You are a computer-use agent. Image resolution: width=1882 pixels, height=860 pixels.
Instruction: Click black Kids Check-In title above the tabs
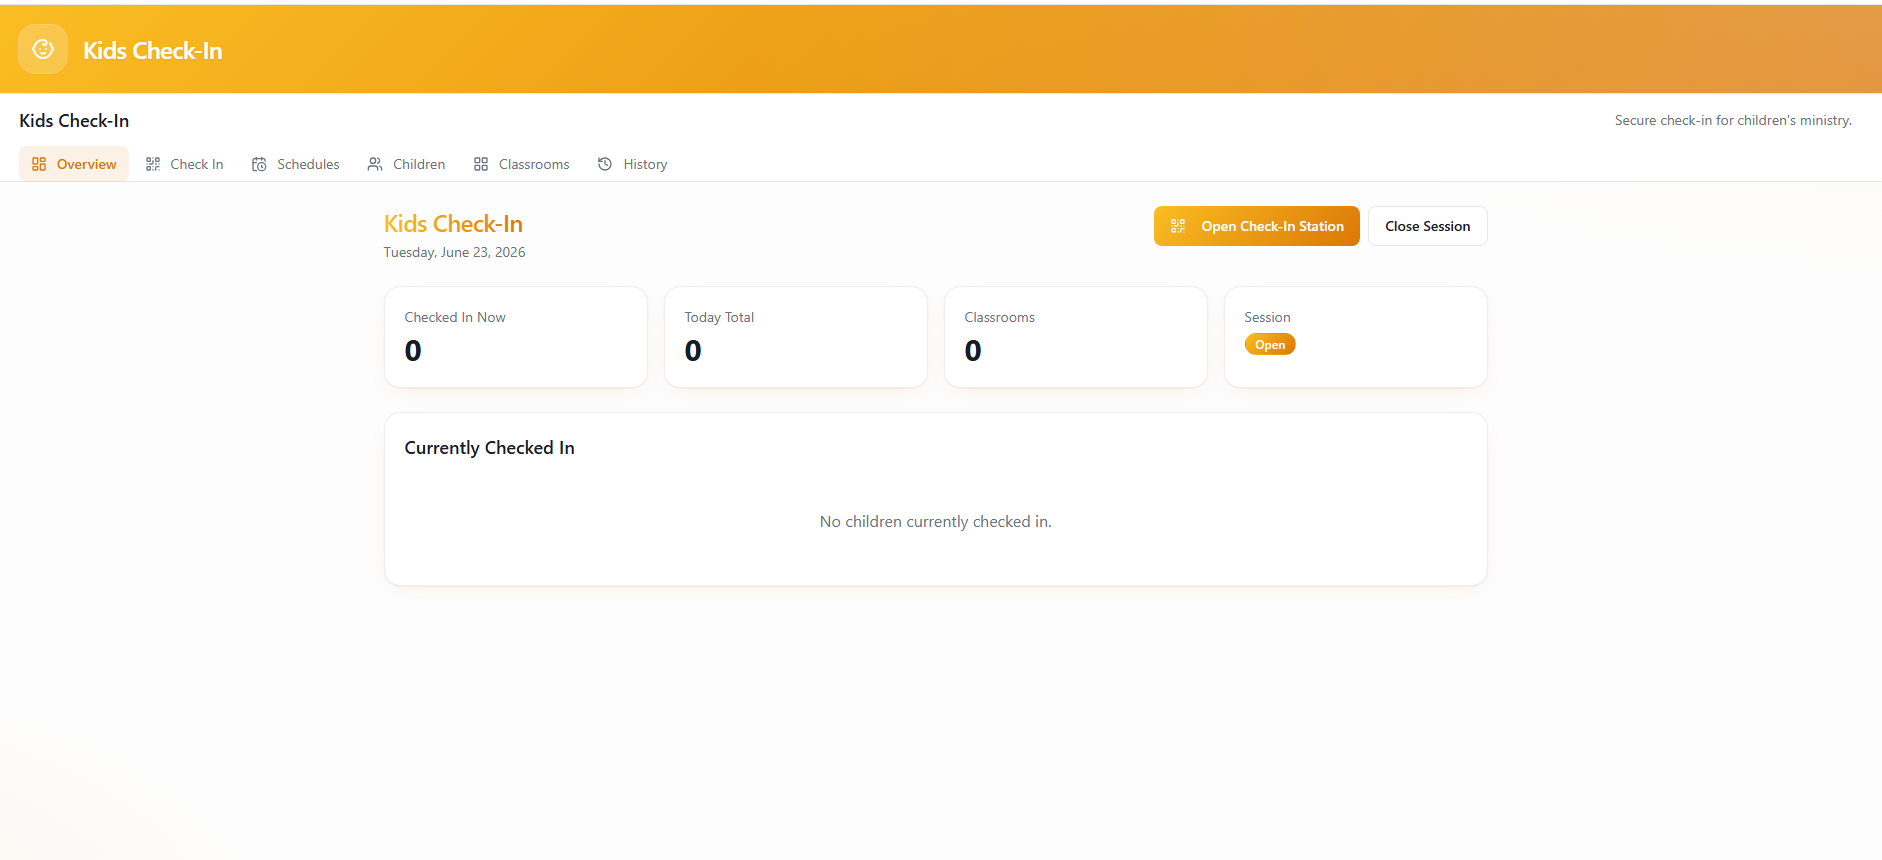(74, 121)
